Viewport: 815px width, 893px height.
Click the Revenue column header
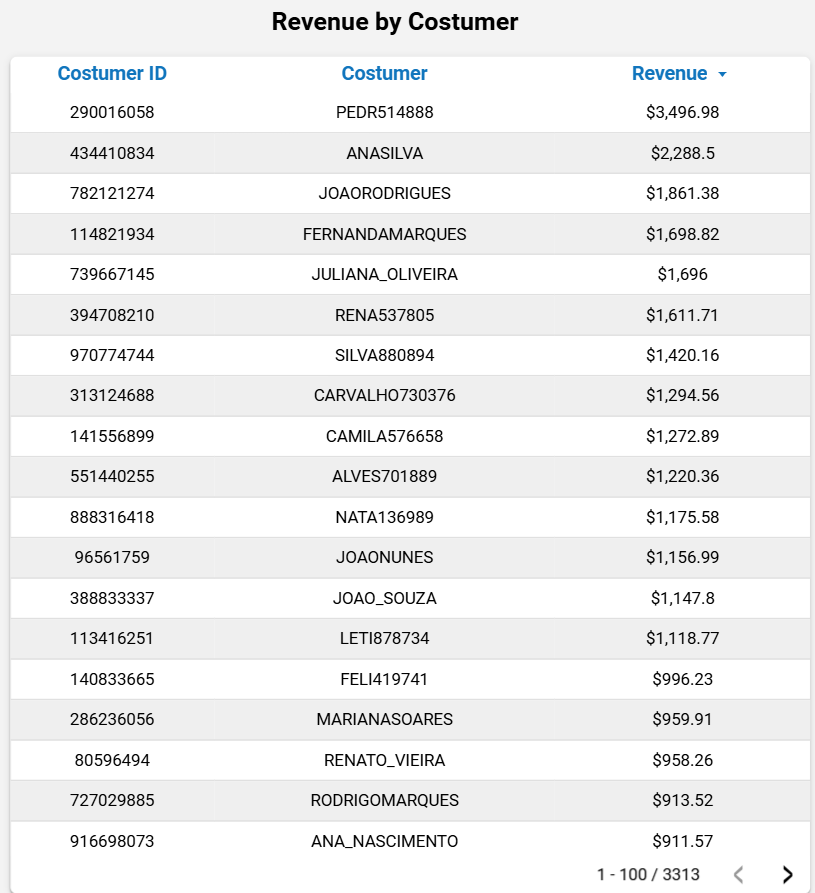pos(669,73)
